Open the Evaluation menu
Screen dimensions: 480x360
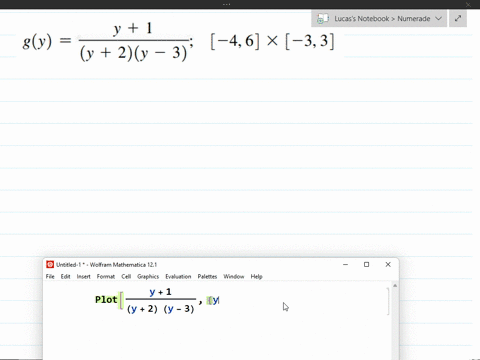pos(178,276)
